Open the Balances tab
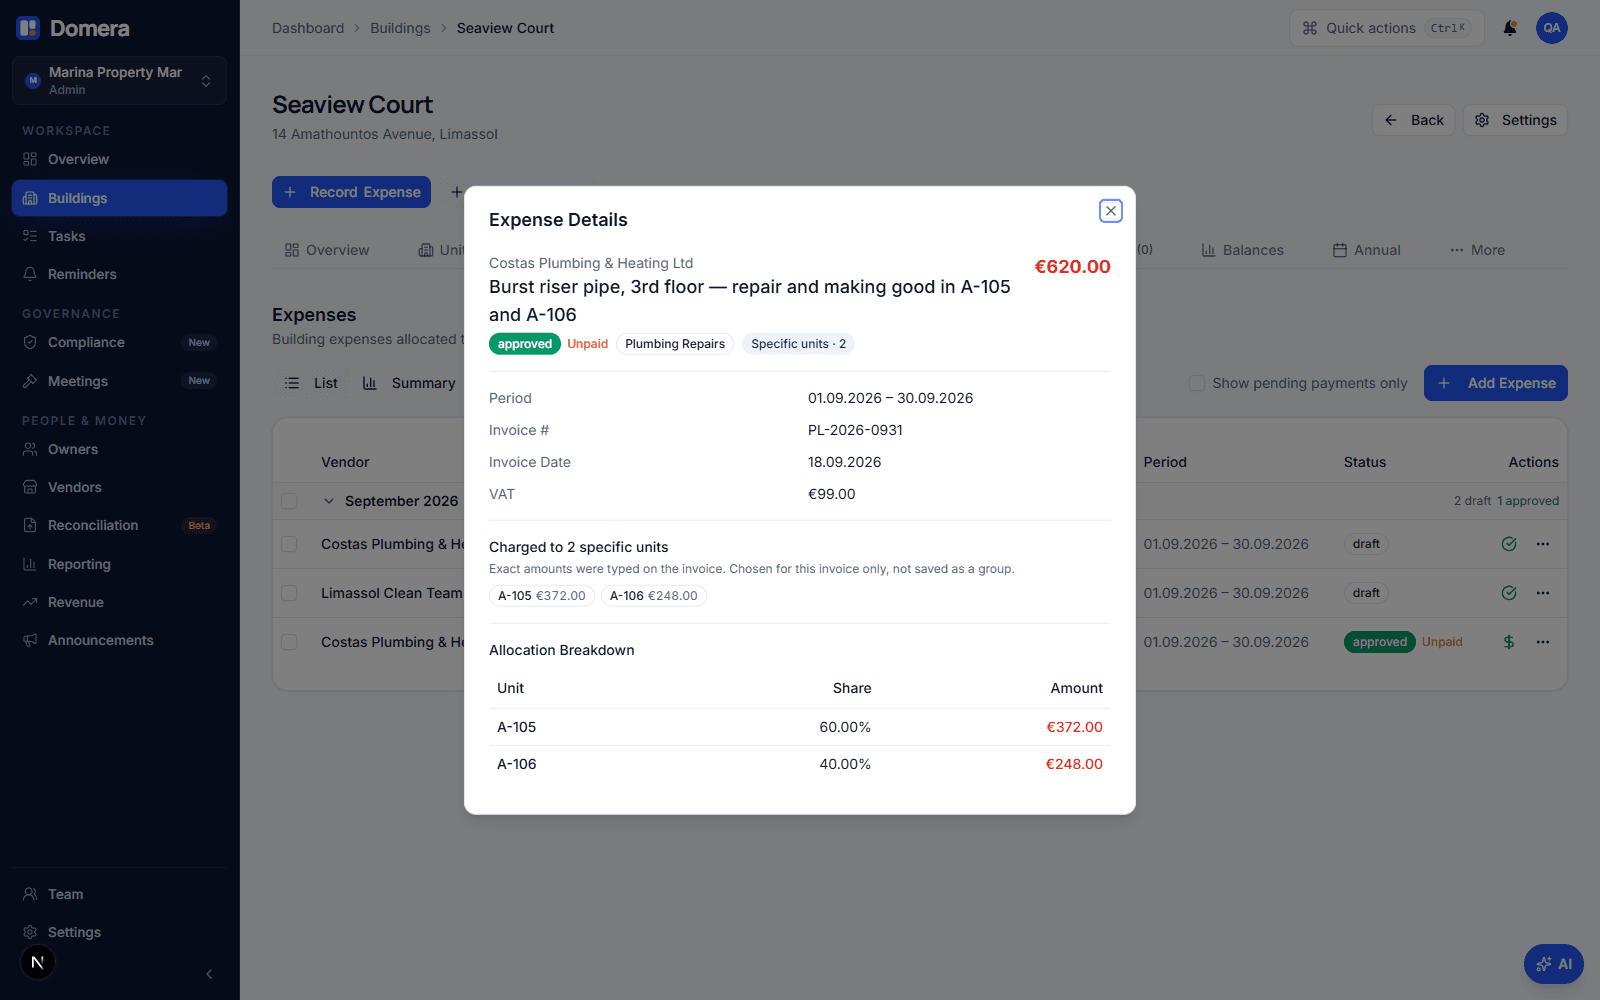Viewport: 1600px width, 1000px height. pyautogui.click(x=1242, y=250)
